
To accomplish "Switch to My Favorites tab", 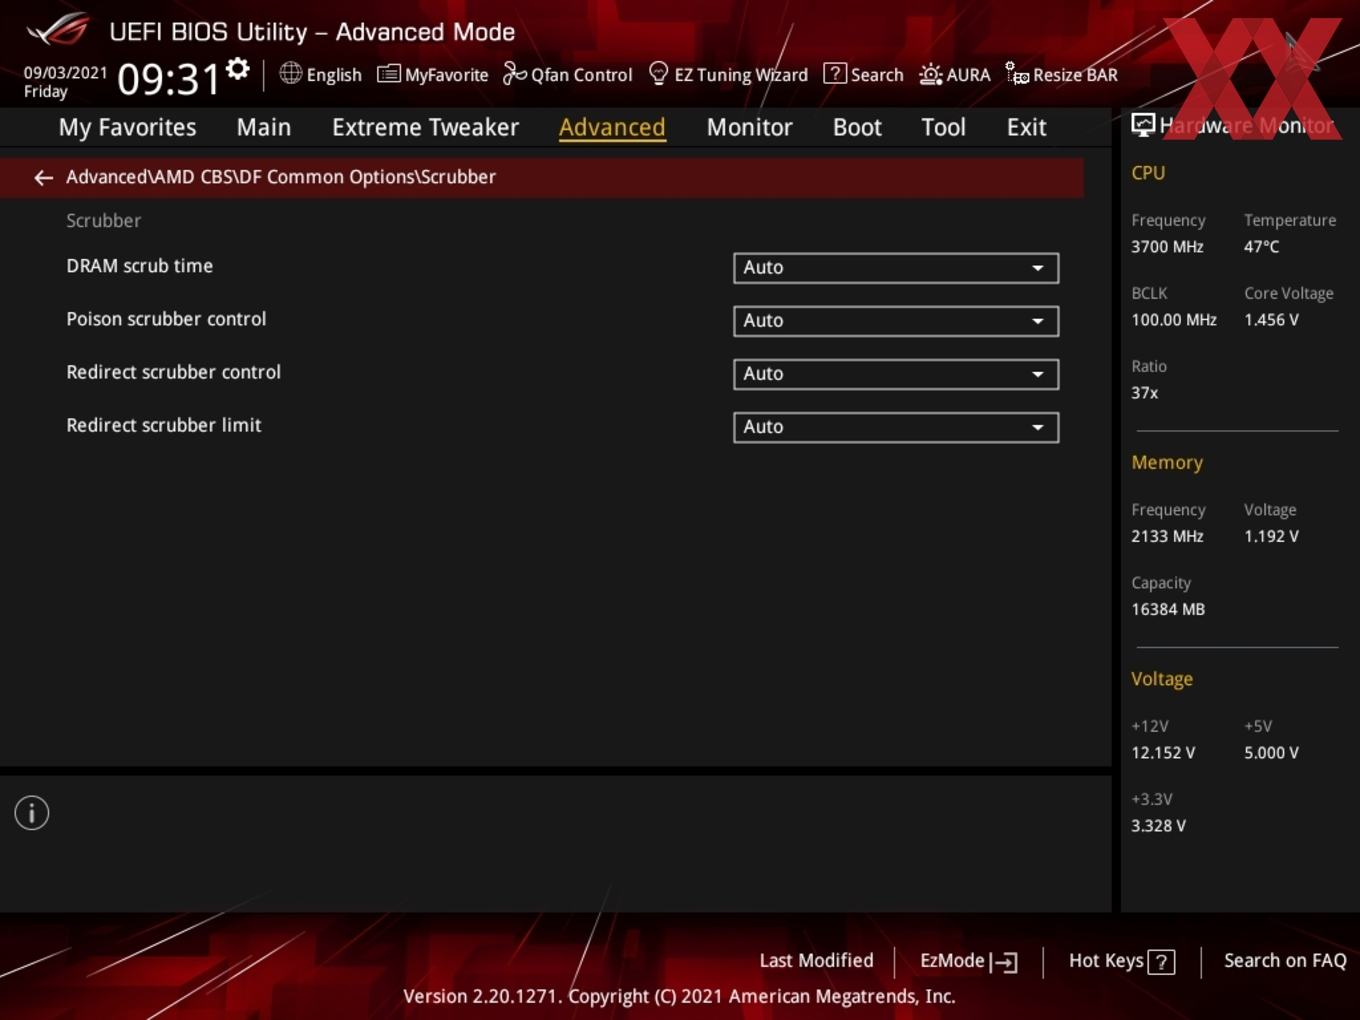I will coord(127,127).
